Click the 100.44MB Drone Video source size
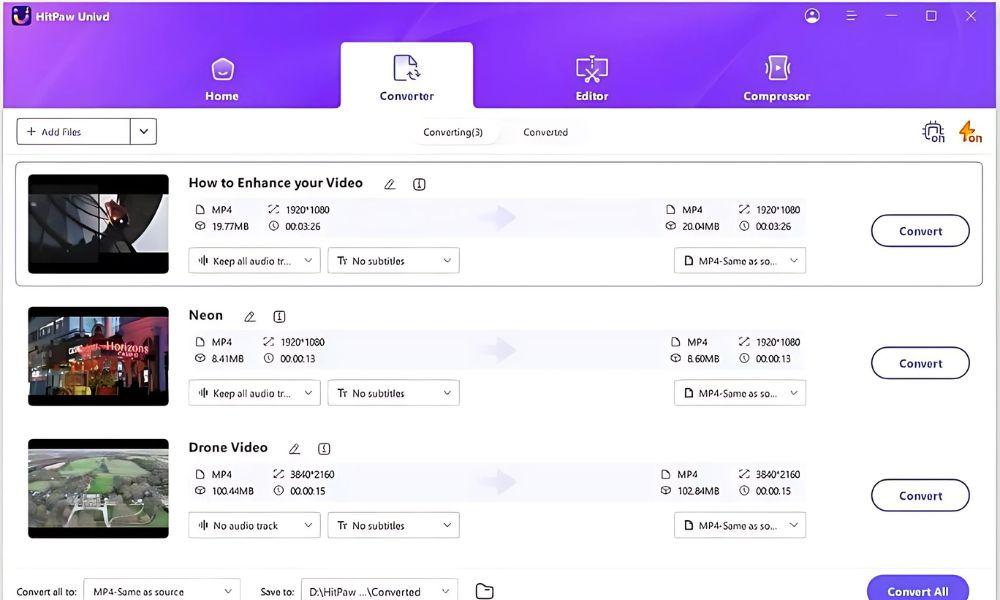This screenshot has width=1000, height=600. coord(233,491)
